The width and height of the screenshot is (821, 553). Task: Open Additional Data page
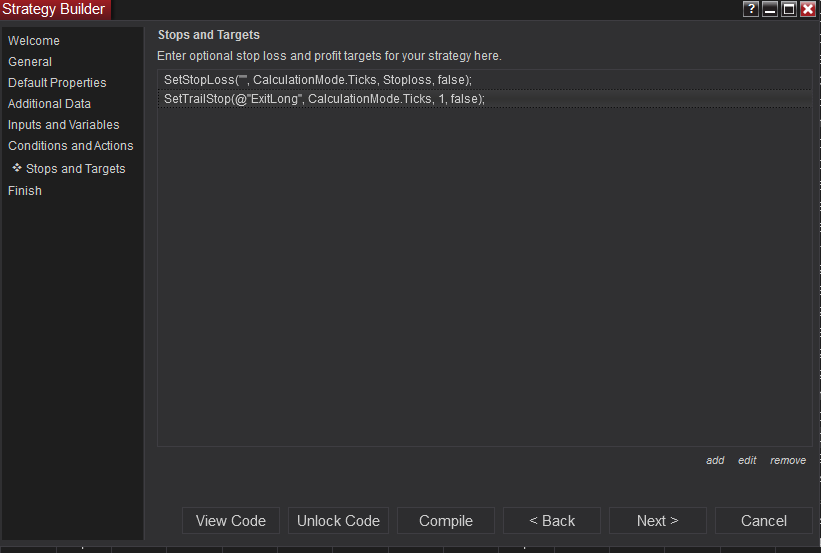tap(49, 104)
